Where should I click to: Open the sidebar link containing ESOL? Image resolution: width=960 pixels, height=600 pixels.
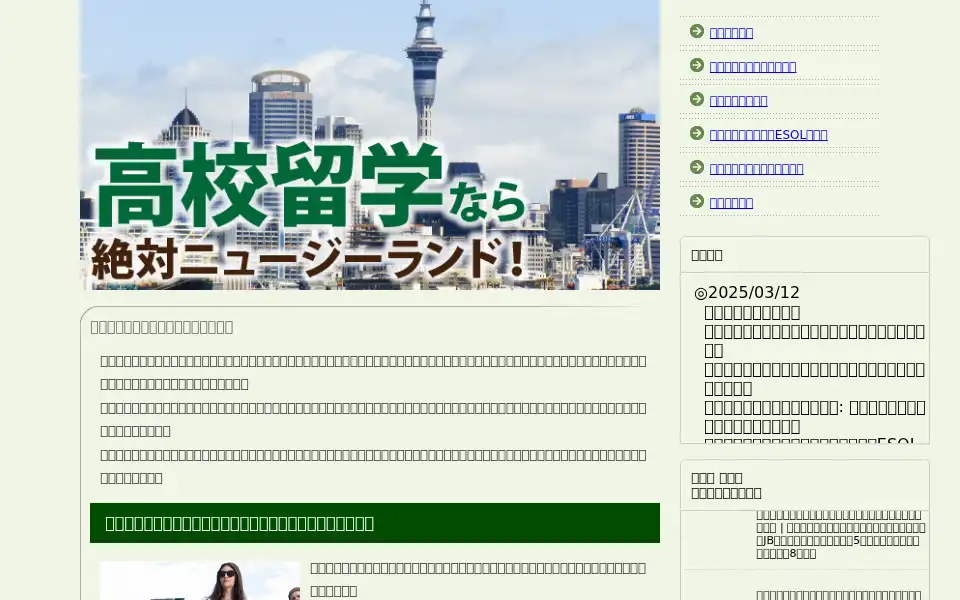(x=768, y=135)
